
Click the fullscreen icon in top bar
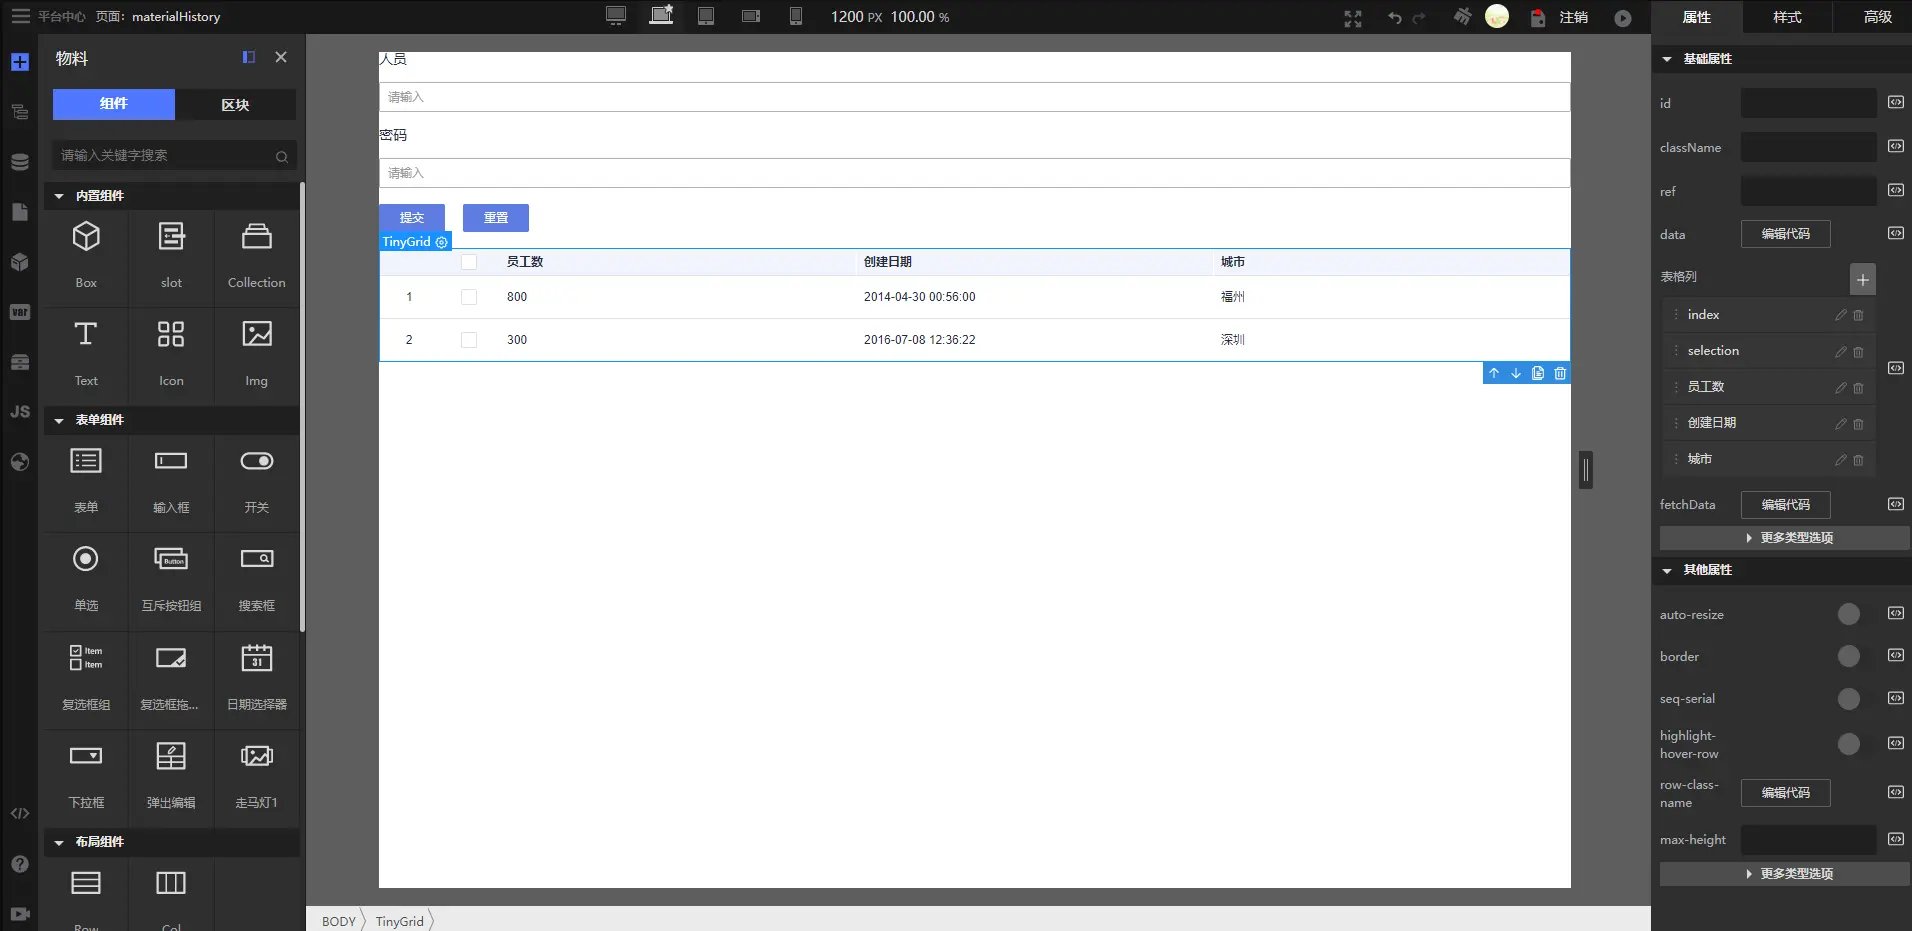tap(1352, 18)
